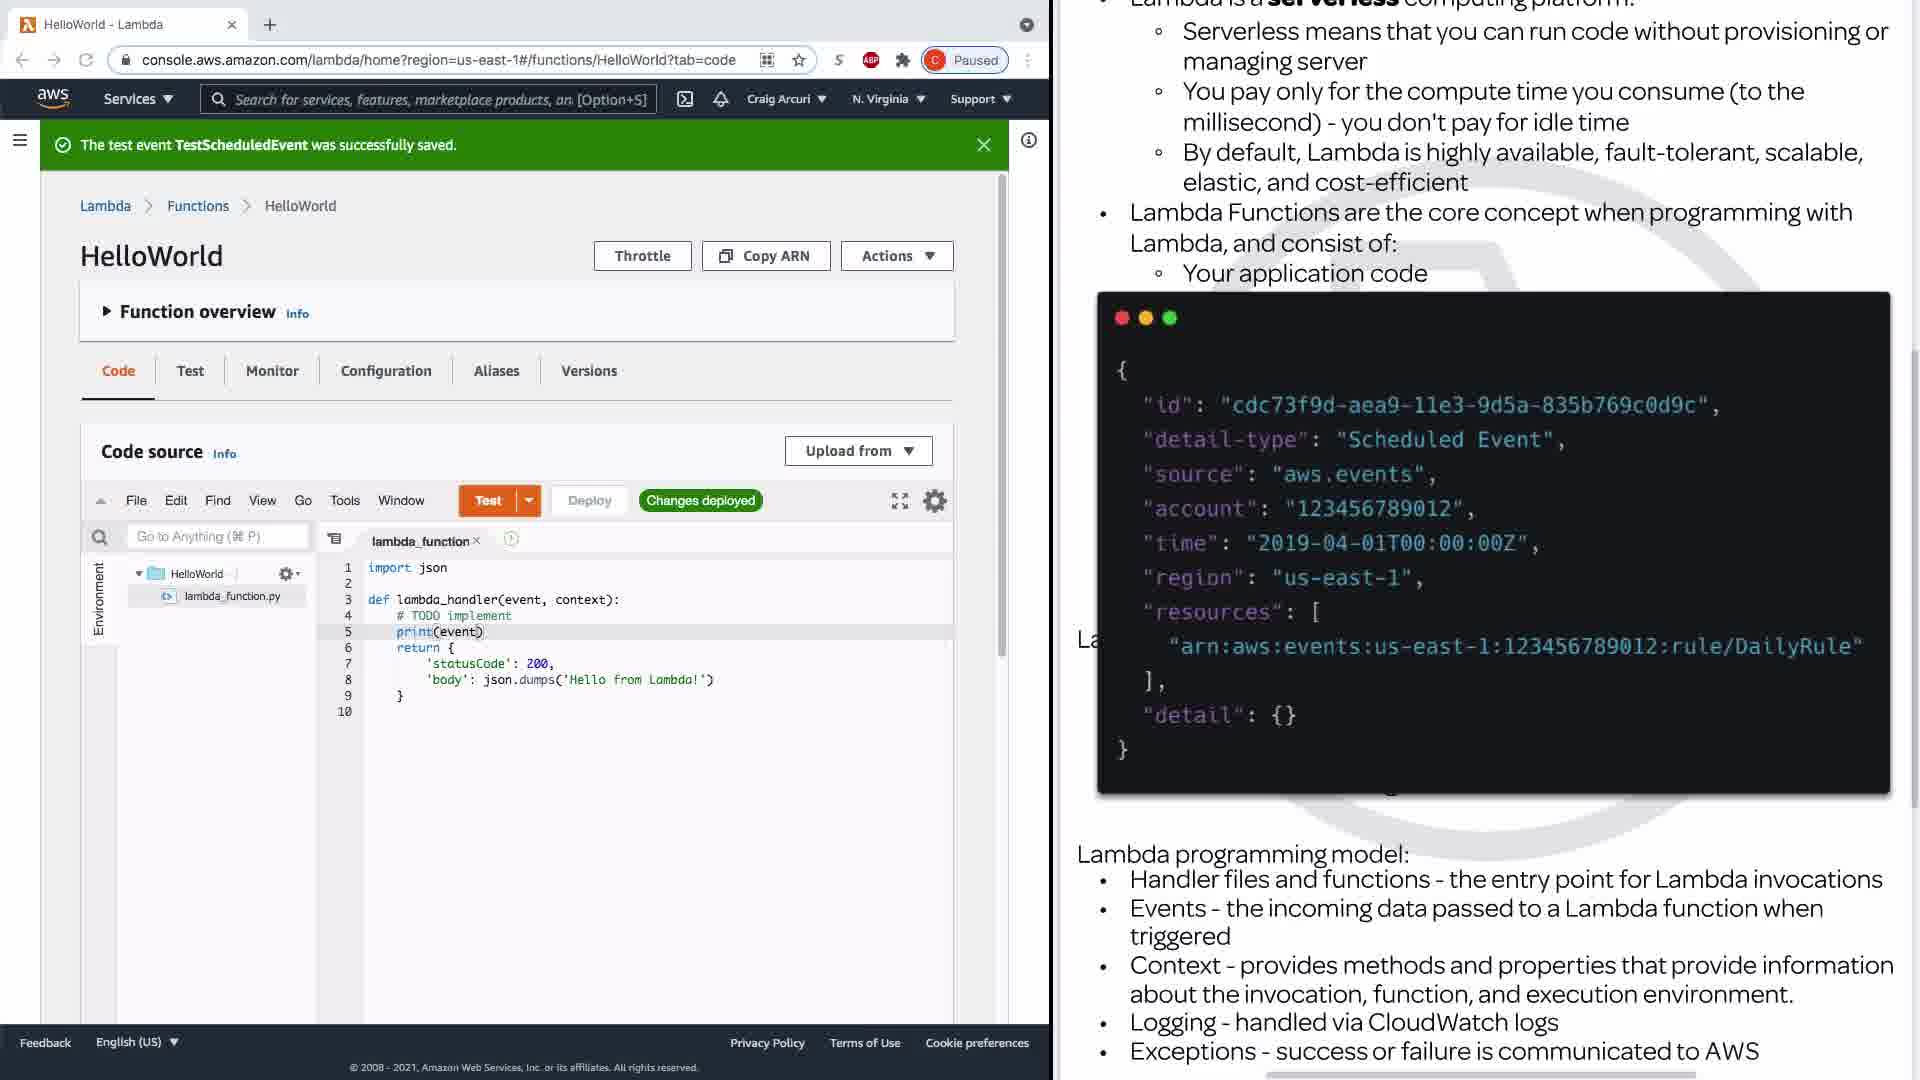
Task: Open editor preferences gear
Action: pos(934,501)
